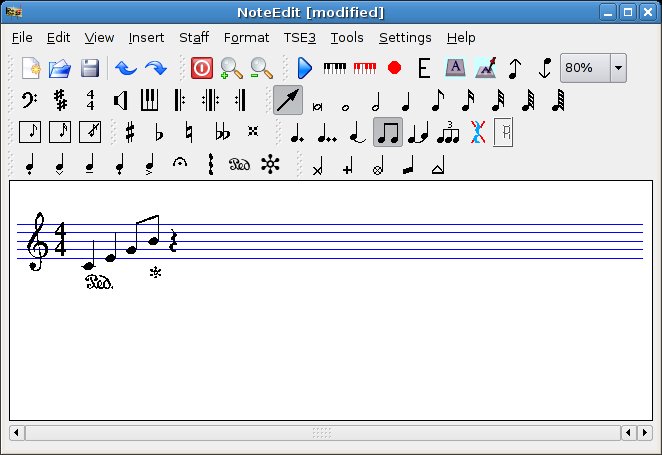Viewport: 662px width, 455px height.
Task: Open the Staff menu
Action: (x=194, y=38)
